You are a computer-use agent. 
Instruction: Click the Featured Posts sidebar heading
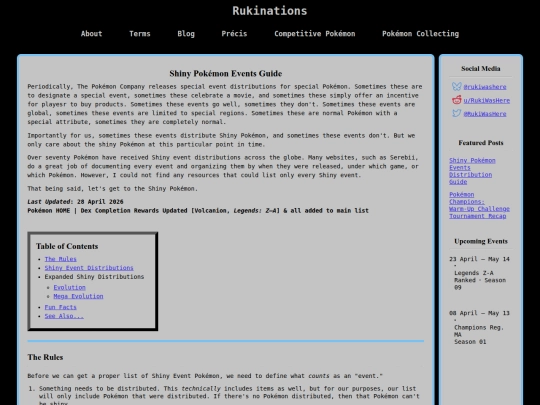coord(480,143)
